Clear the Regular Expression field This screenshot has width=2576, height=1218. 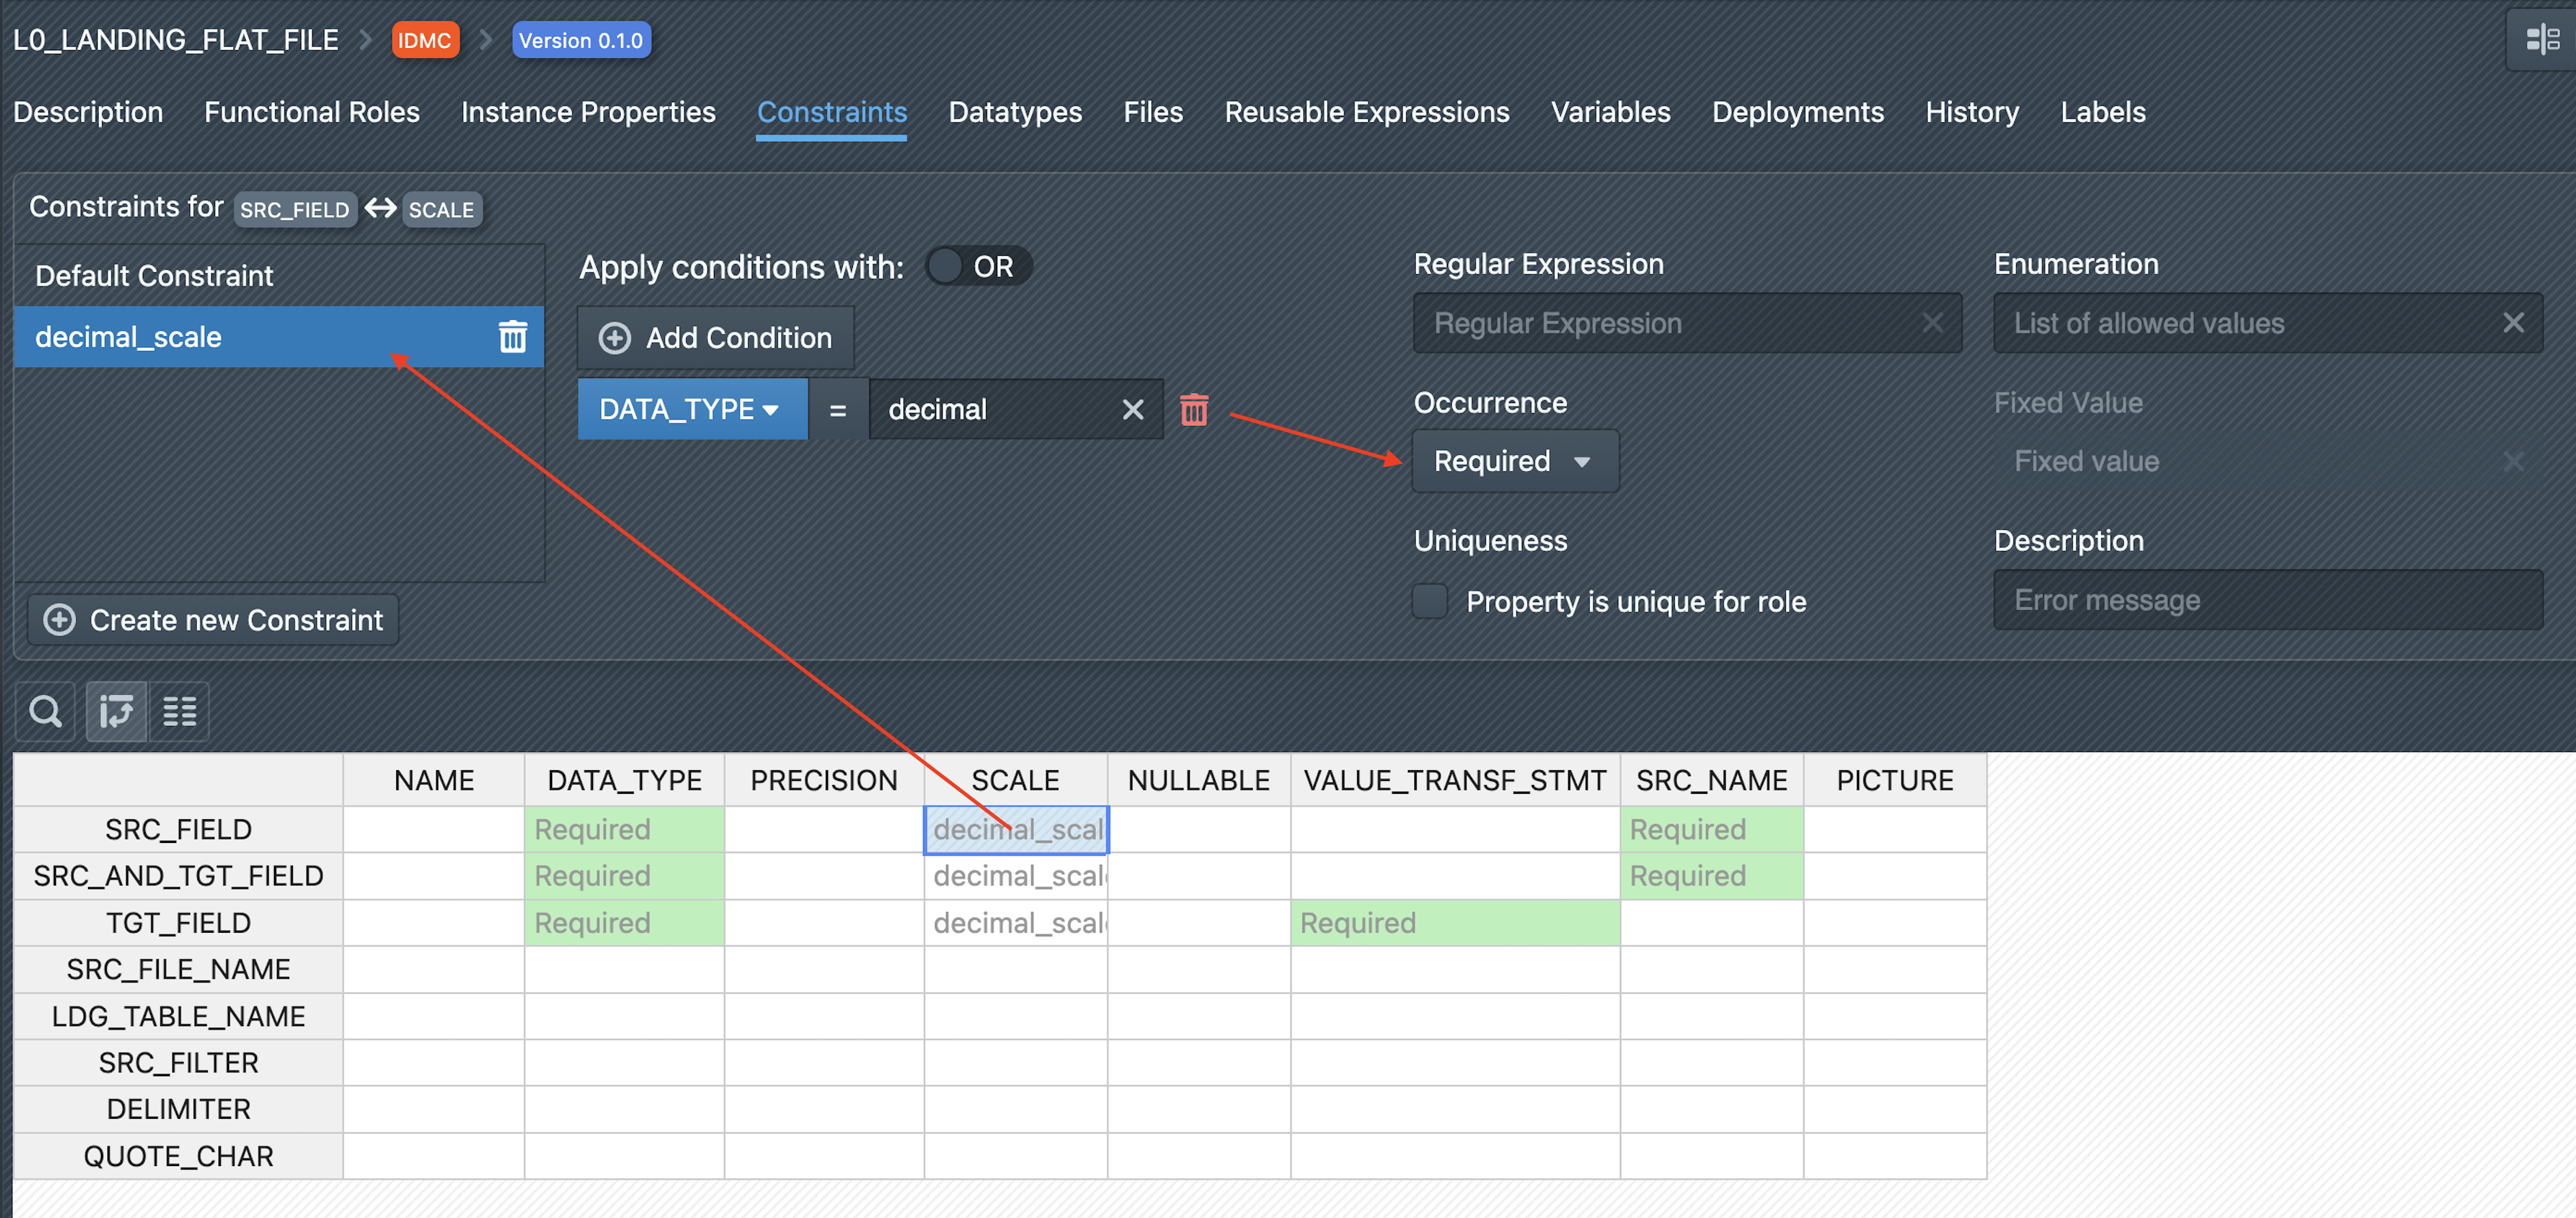pyautogui.click(x=1932, y=323)
